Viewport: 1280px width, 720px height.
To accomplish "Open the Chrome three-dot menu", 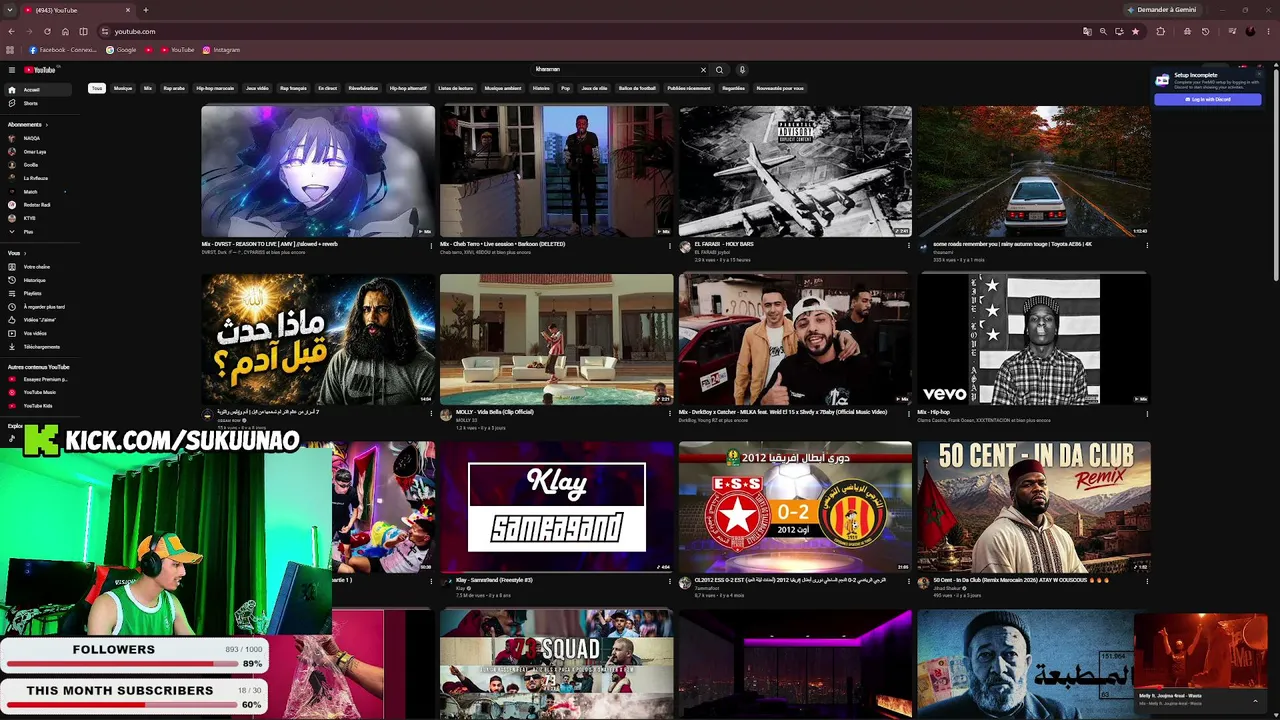I will (1269, 31).
